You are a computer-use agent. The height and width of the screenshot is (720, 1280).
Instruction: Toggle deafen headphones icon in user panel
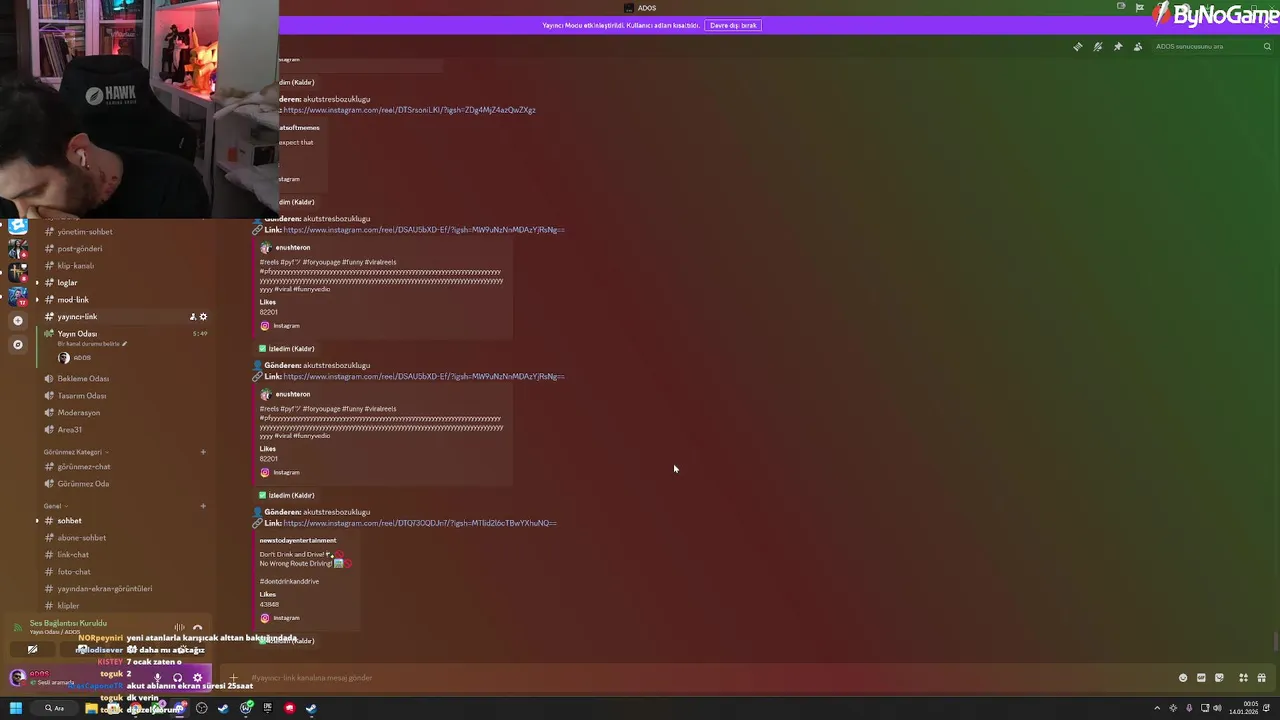pyautogui.click(x=178, y=678)
